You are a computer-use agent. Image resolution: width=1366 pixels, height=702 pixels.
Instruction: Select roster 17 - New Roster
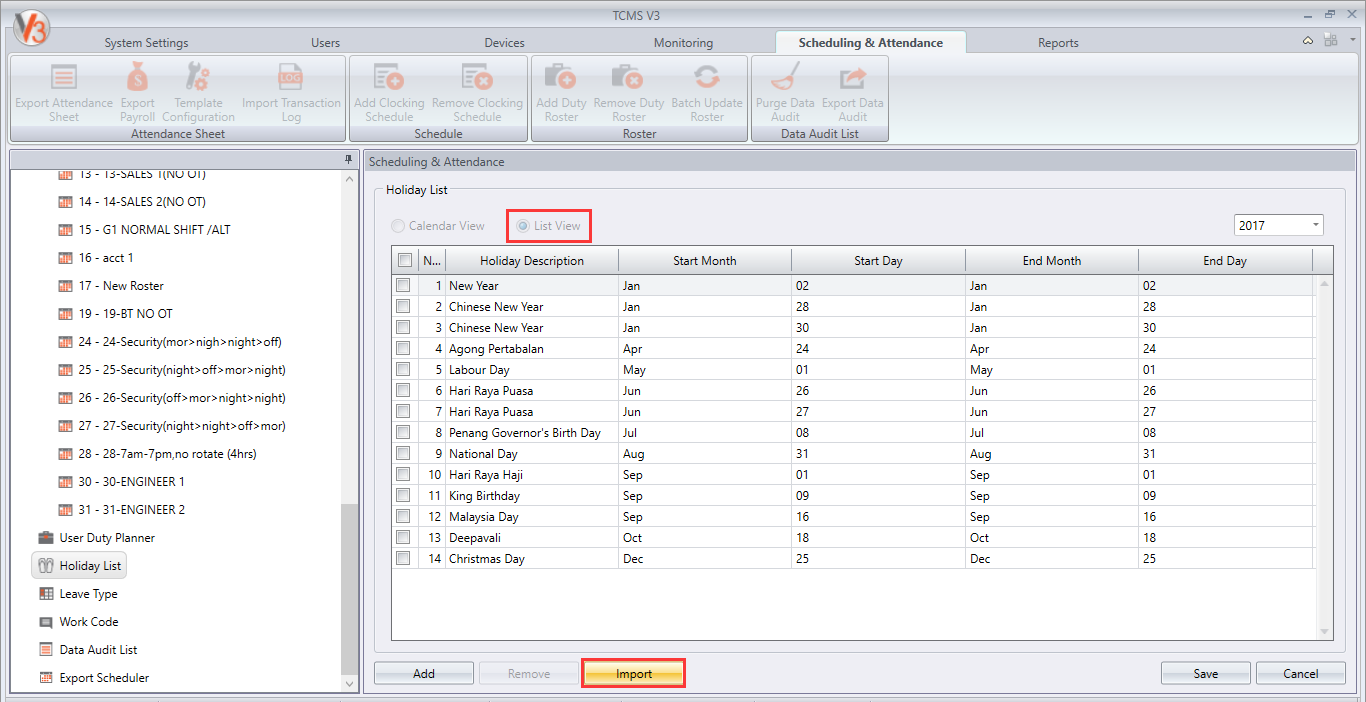coord(111,286)
